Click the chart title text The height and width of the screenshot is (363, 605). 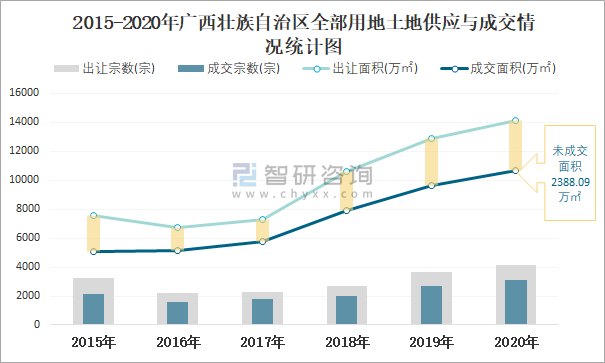click(303, 35)
